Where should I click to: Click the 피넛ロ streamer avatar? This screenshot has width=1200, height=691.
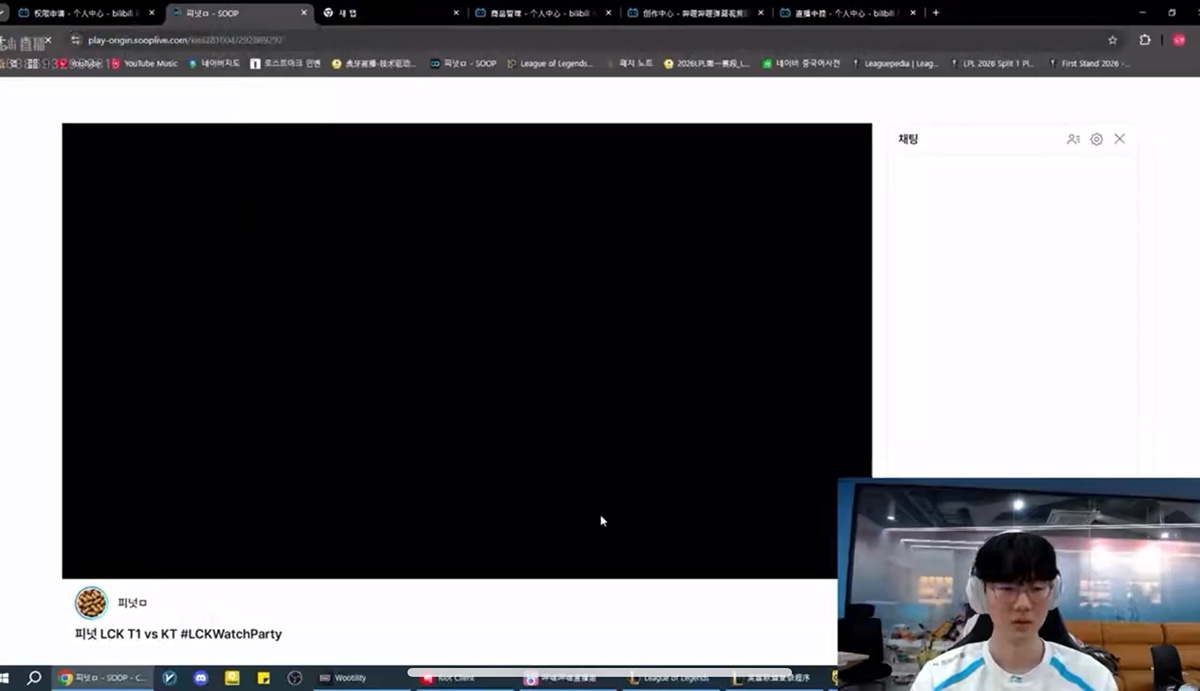pyautogui.click(x=91, y=602)
